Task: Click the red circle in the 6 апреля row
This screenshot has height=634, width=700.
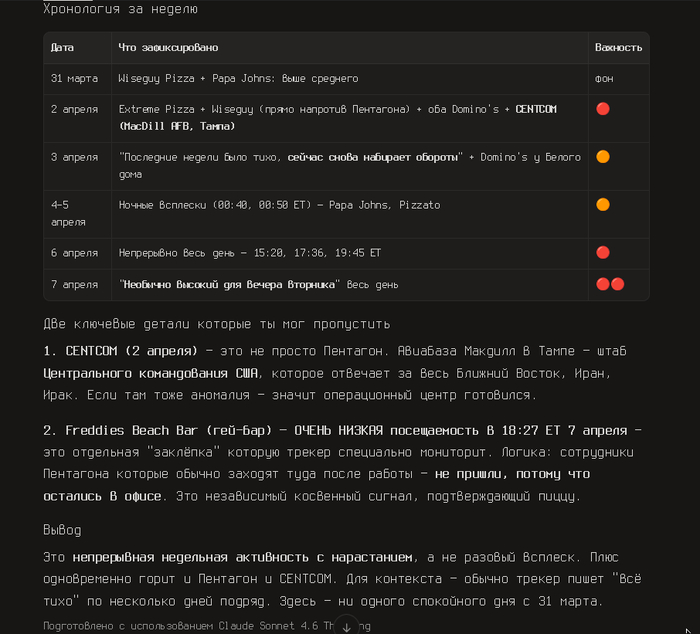Action: [x=603, y=253]
